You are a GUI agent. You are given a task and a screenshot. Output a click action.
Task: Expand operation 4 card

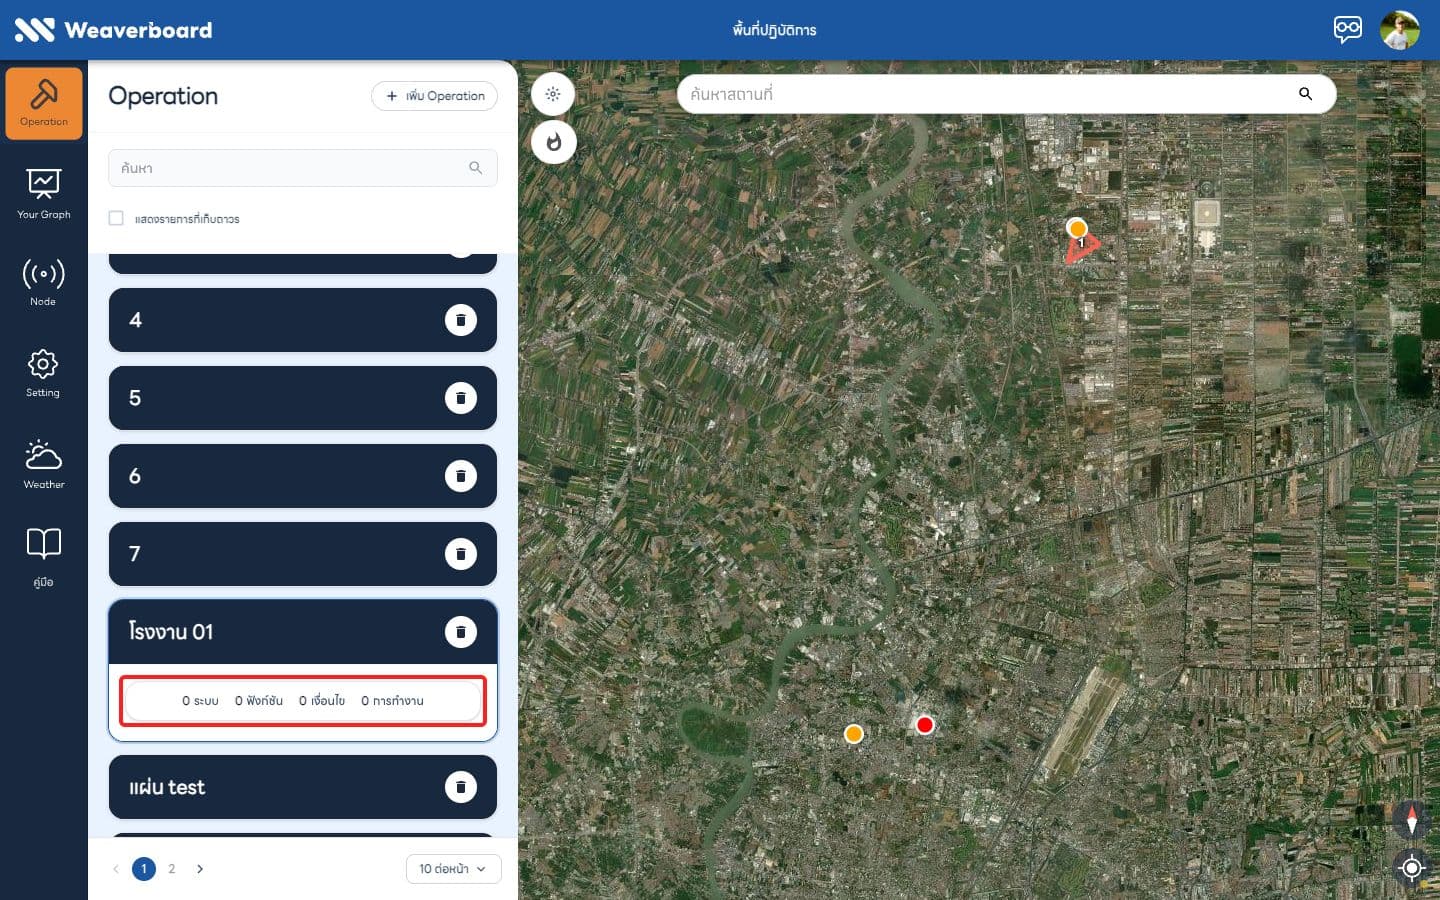click(x=302, y=320)
